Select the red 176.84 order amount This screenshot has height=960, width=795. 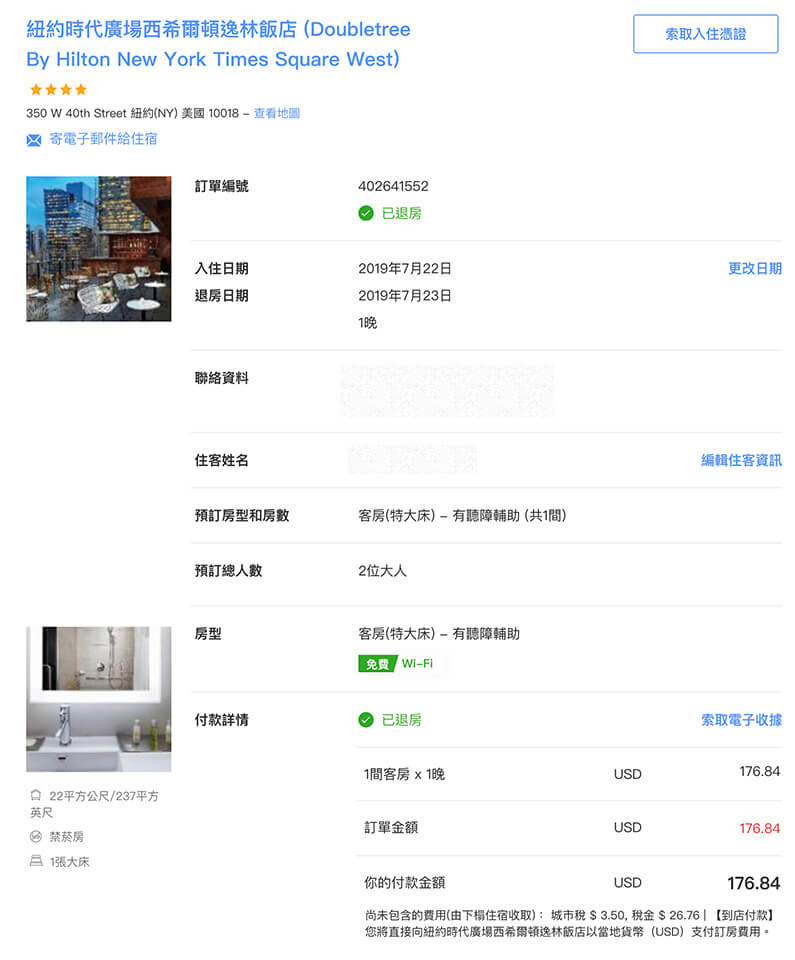pyautogui.click(x=759, y=828)
